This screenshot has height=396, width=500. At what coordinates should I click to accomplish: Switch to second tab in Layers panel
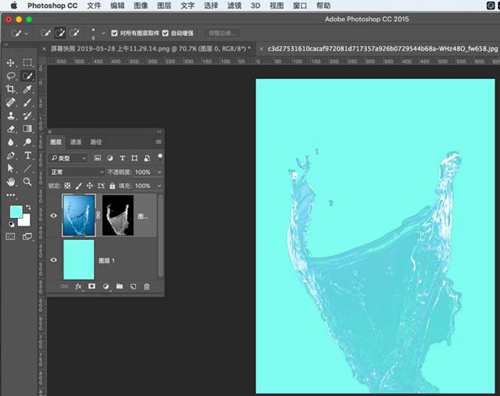pos(76,142)
